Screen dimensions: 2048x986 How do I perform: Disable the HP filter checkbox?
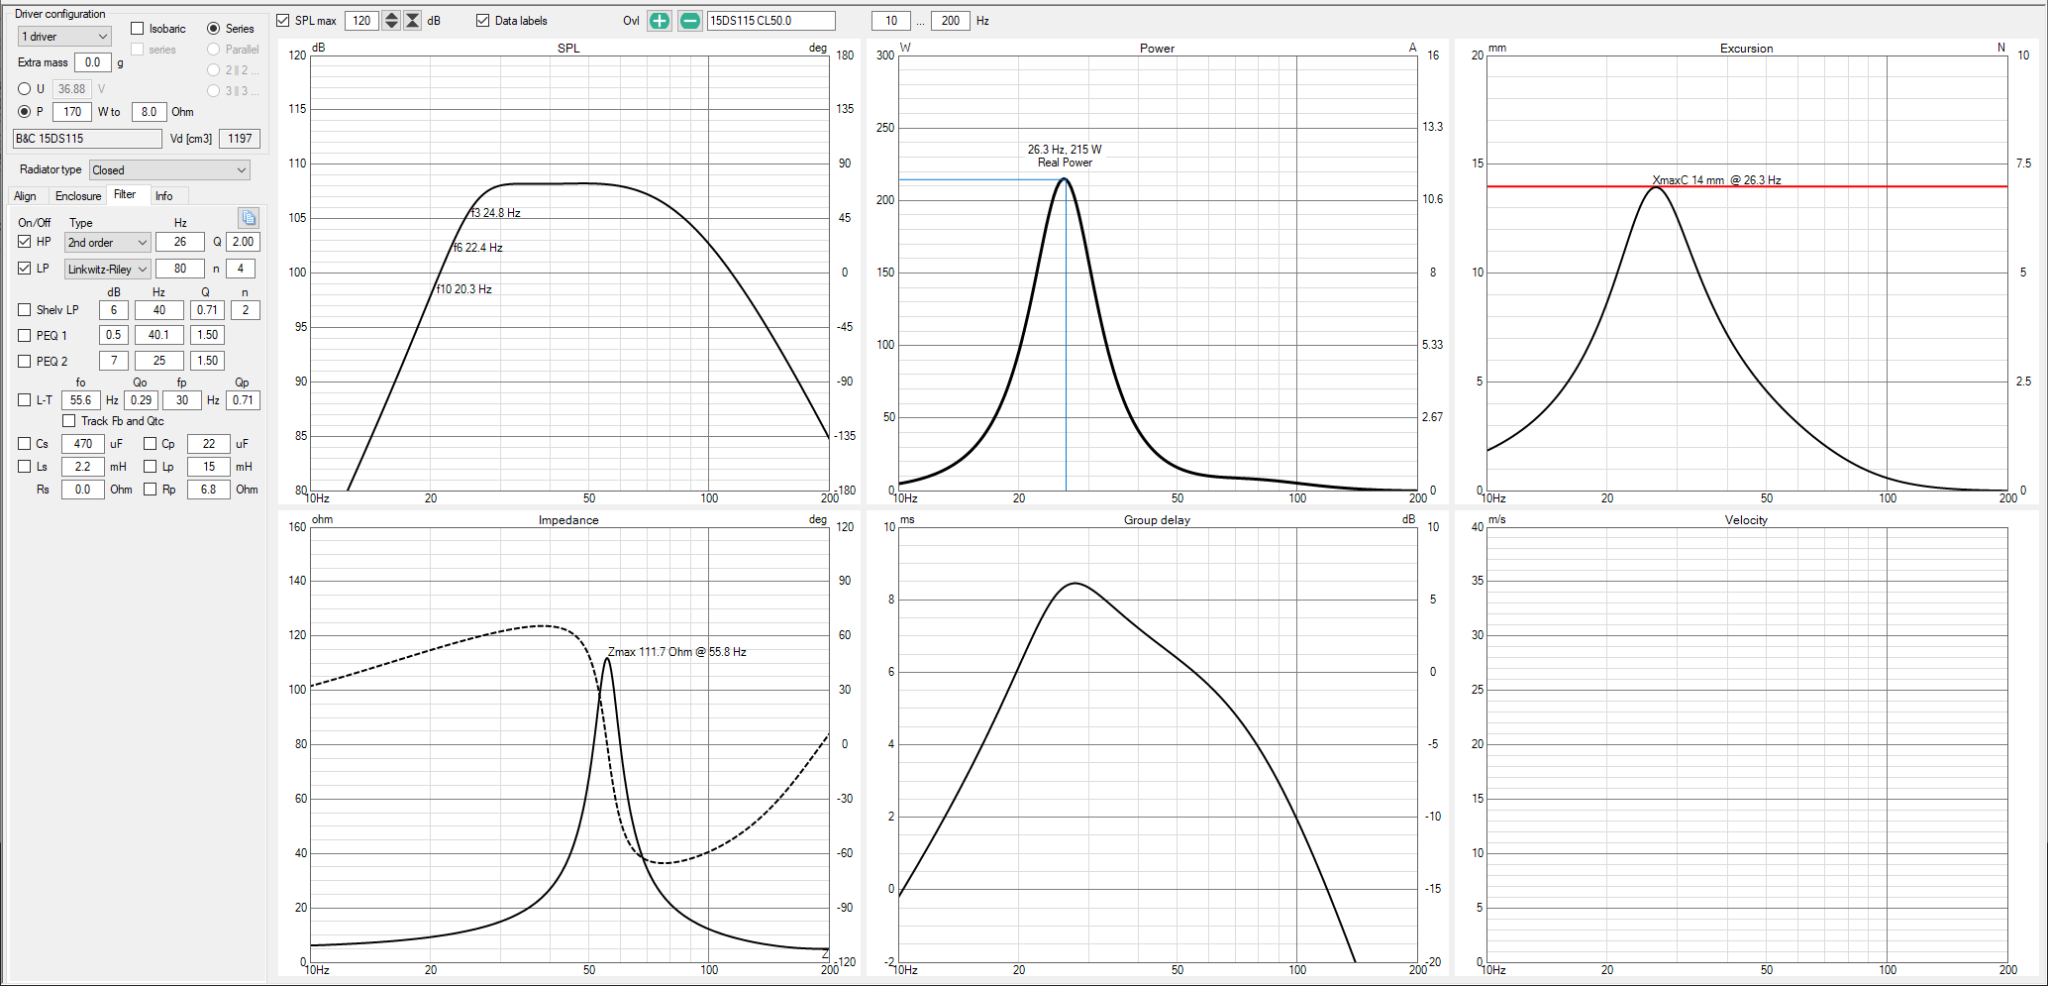tap(25, 241)
